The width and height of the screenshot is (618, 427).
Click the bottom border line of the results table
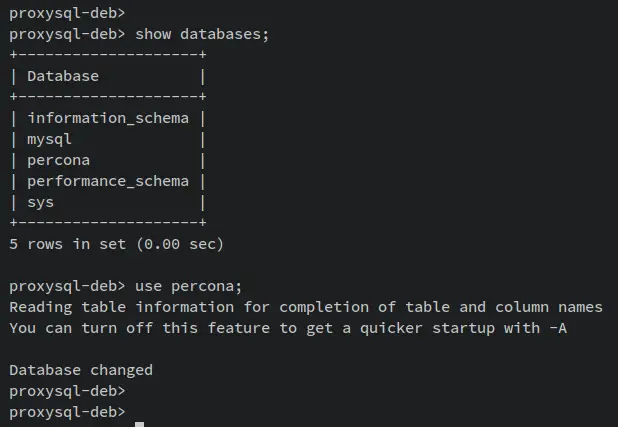108,223
